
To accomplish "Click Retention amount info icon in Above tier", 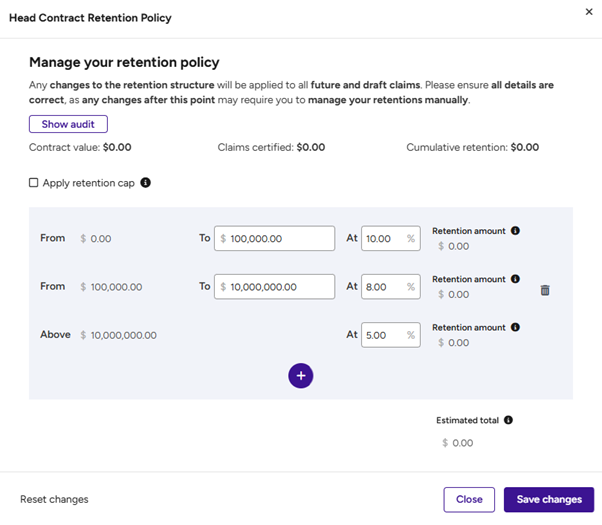I will point(515,327).
